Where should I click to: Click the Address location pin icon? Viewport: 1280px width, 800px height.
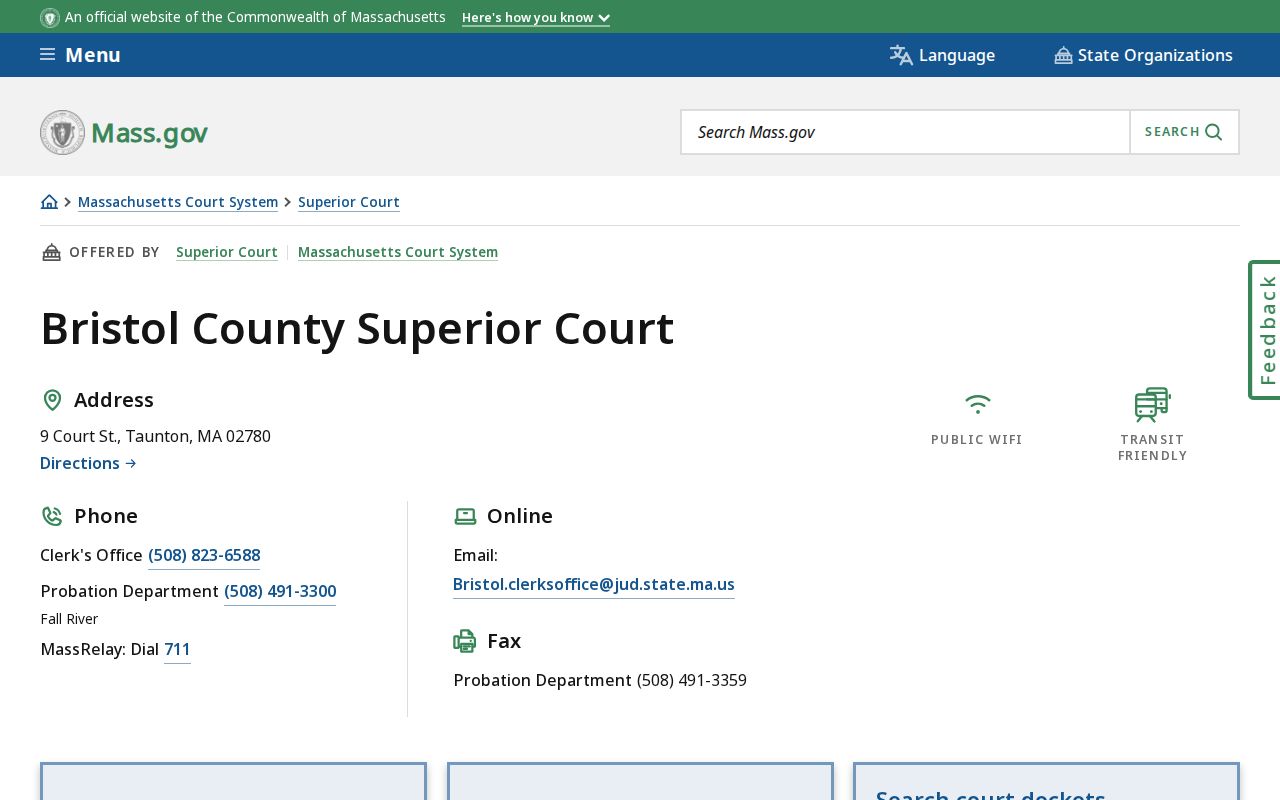coord(52,400)
